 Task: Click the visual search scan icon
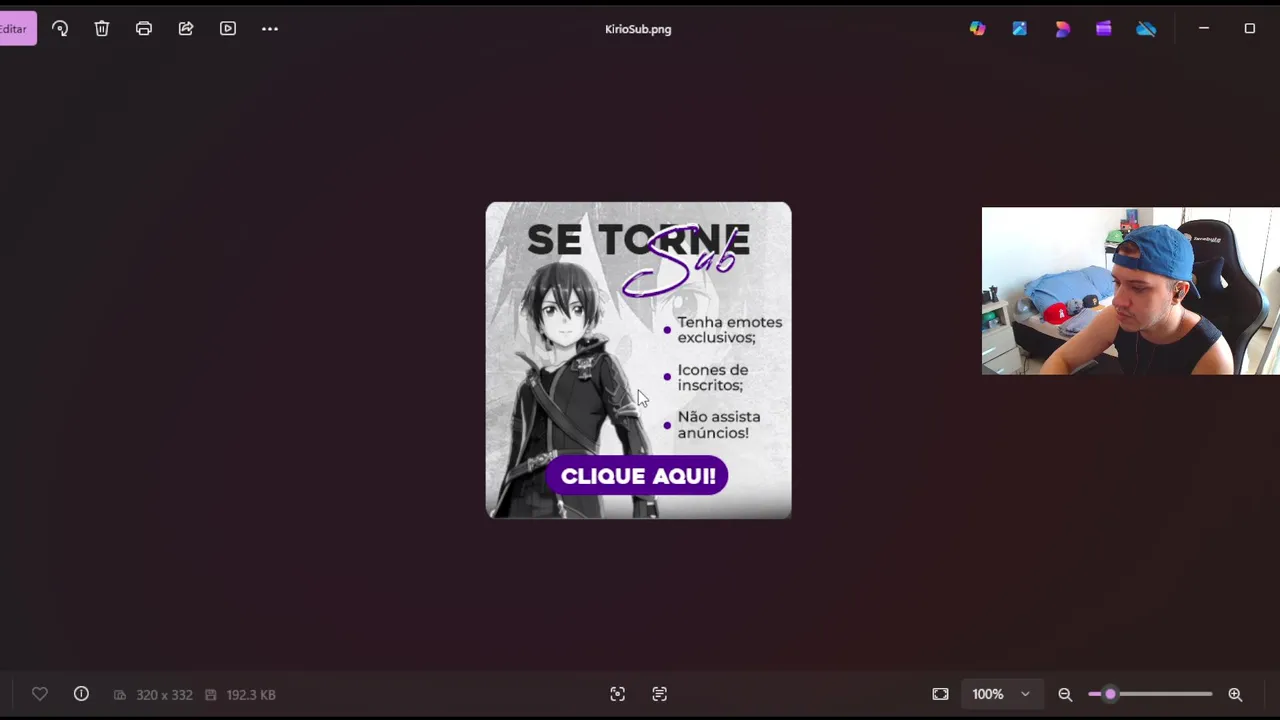click(618, 694)
